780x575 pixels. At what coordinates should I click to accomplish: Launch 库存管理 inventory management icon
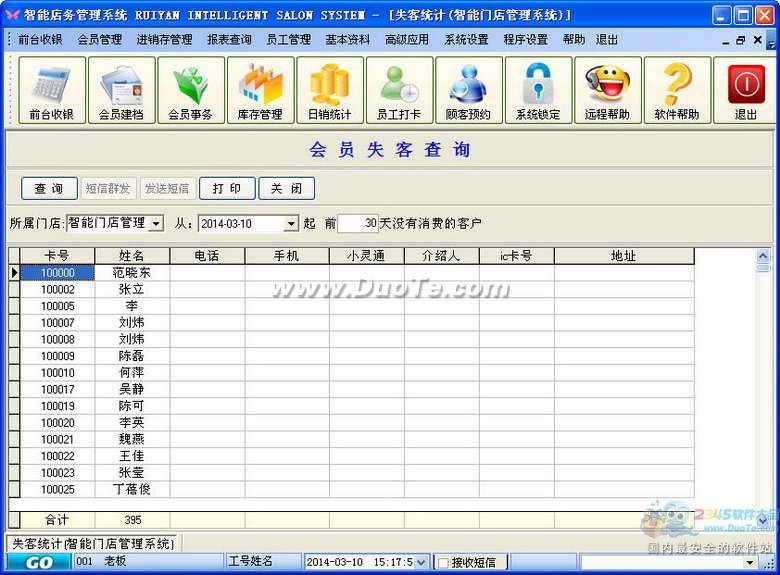260,90
